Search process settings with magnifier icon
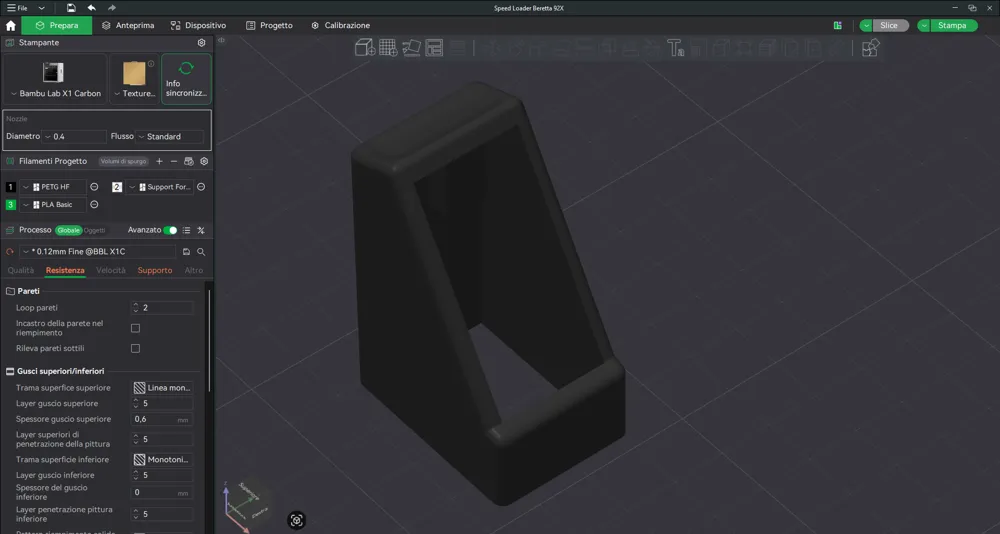 (x=201, y=252)
